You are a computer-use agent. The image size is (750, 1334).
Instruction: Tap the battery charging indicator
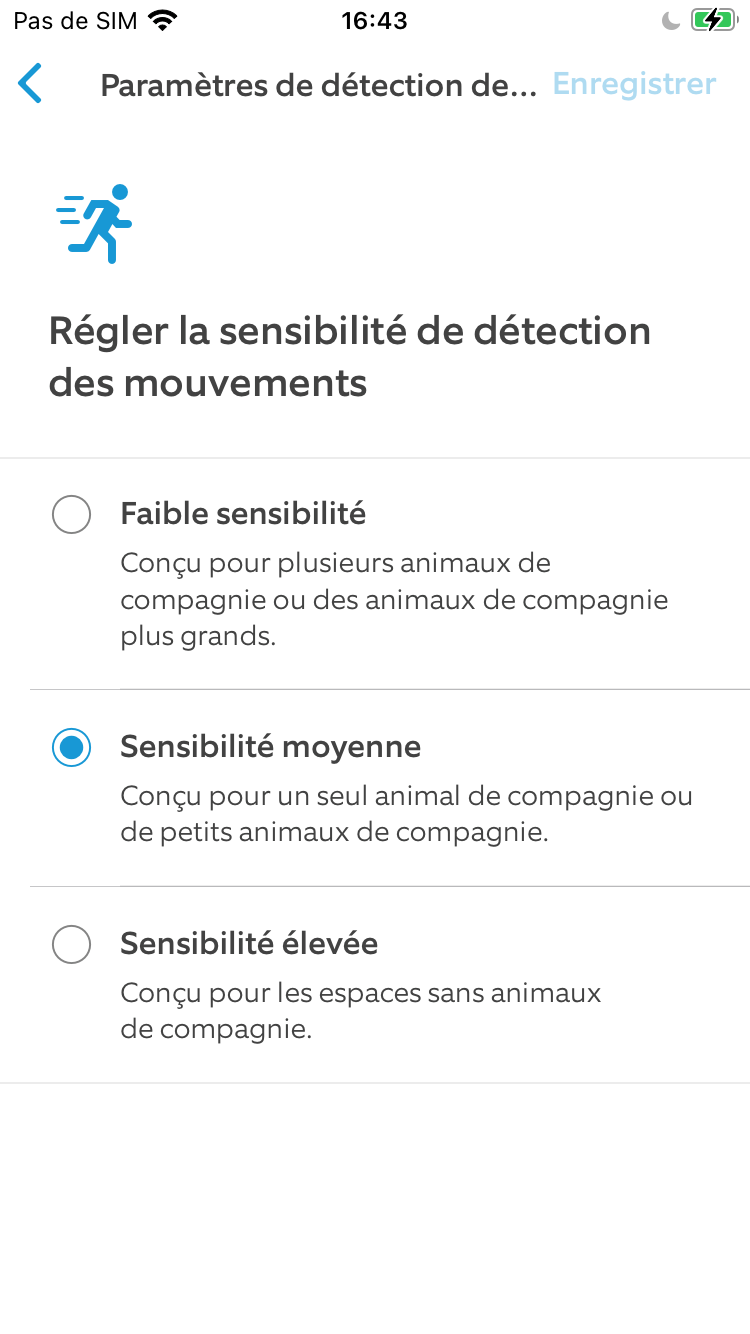(712, 20)
